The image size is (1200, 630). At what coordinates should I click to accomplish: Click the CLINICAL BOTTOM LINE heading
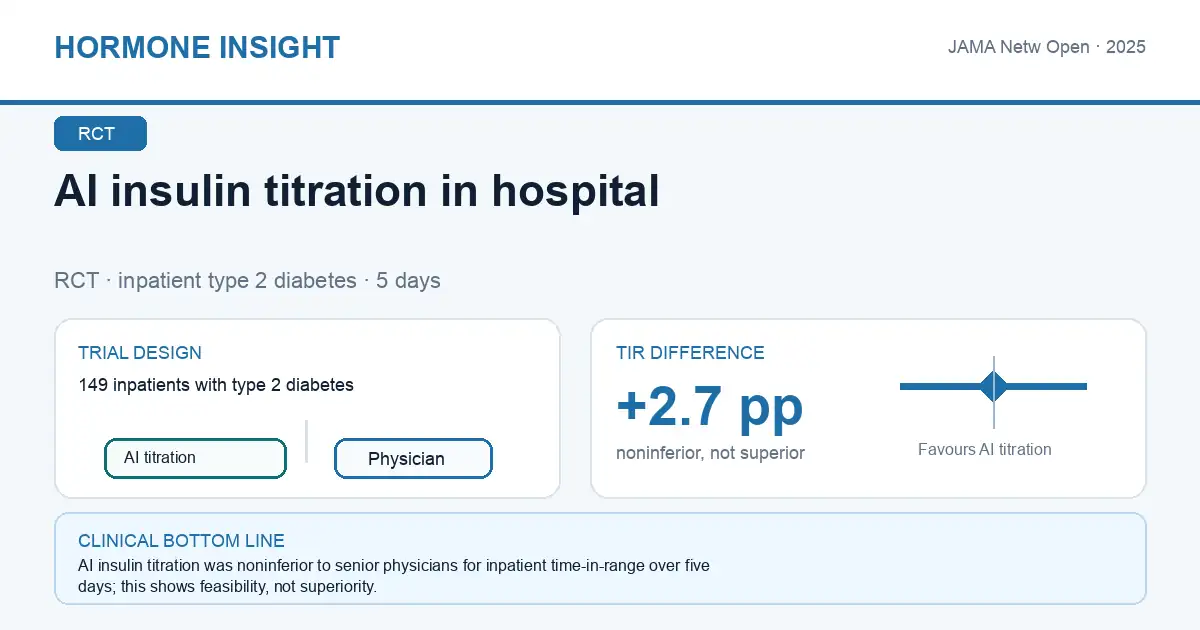180,541
